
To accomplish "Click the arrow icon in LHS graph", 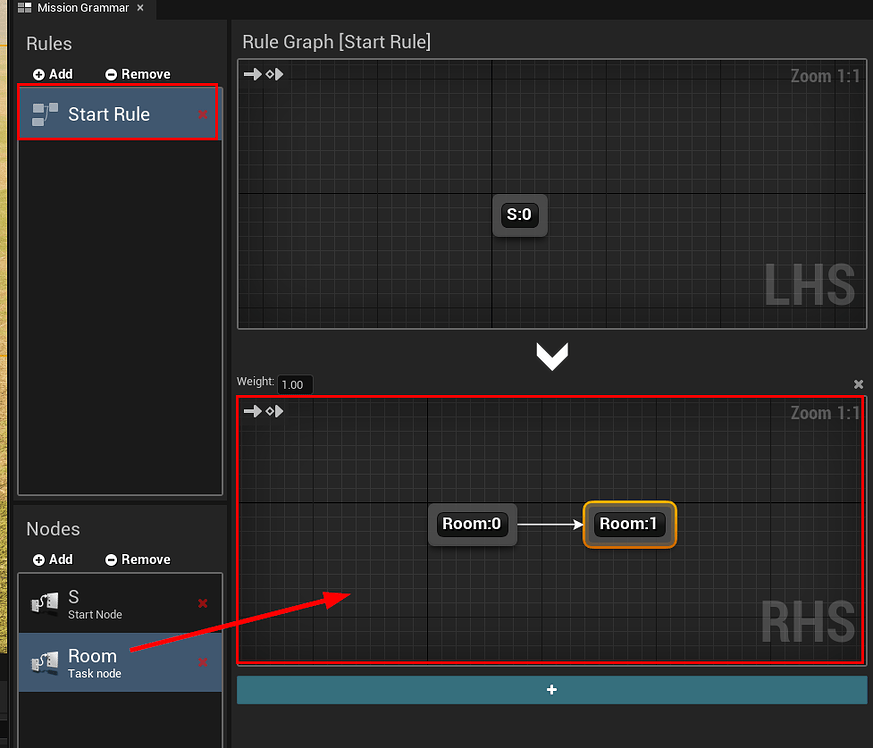I will [x=253, y=74].
